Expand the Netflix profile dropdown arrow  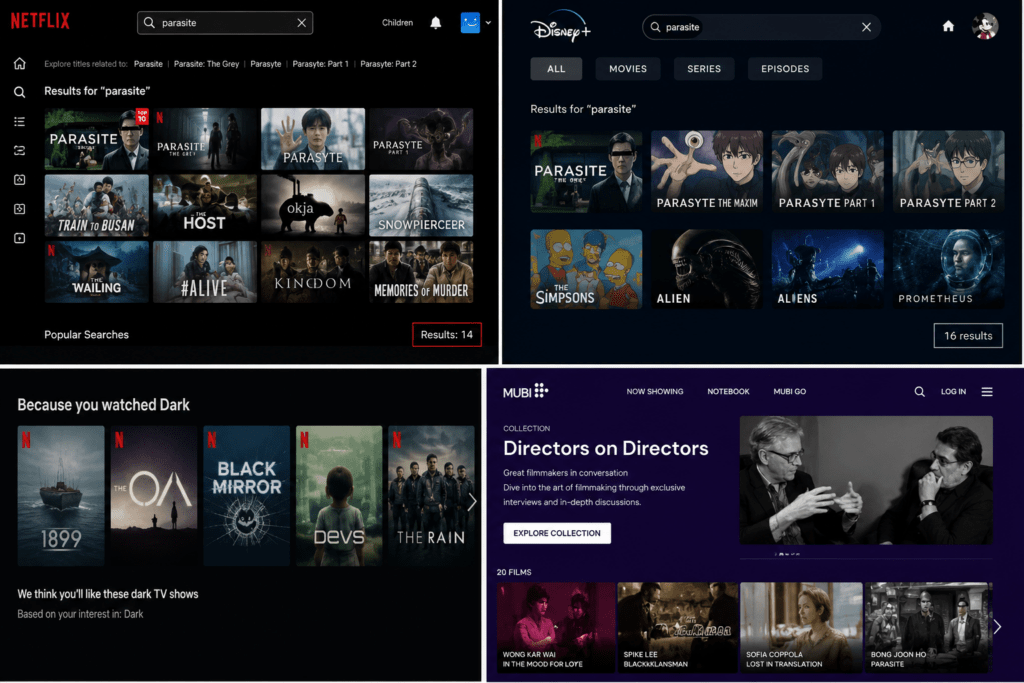coord(488,23)
